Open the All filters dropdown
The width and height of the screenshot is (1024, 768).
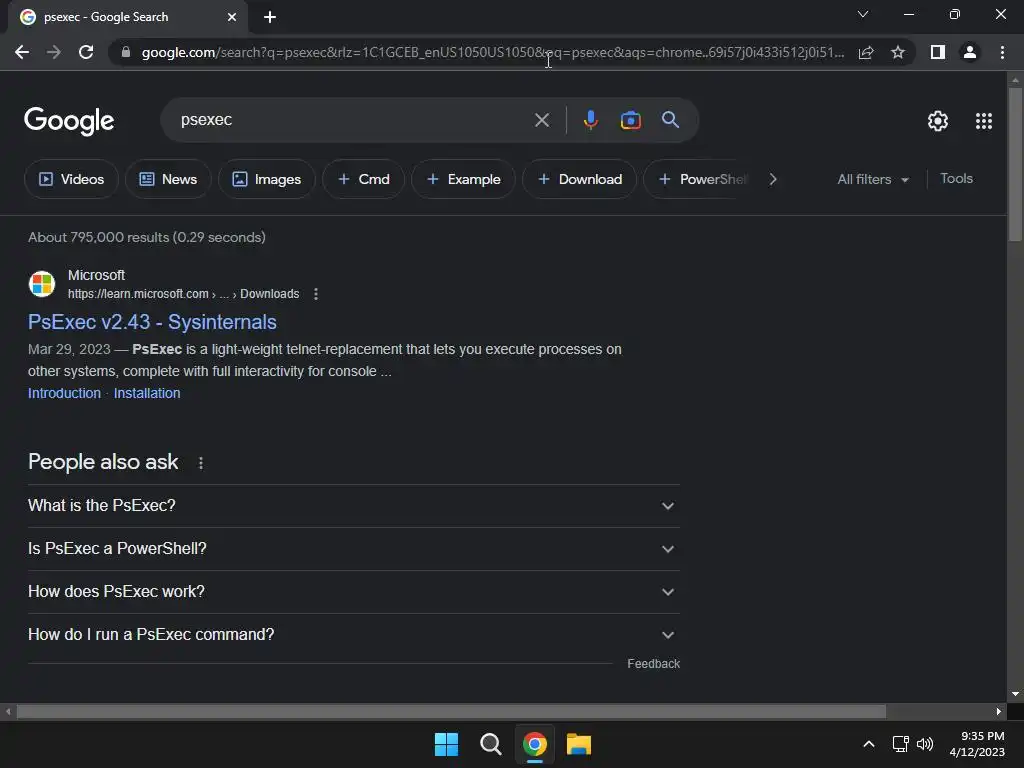point(872,179)
